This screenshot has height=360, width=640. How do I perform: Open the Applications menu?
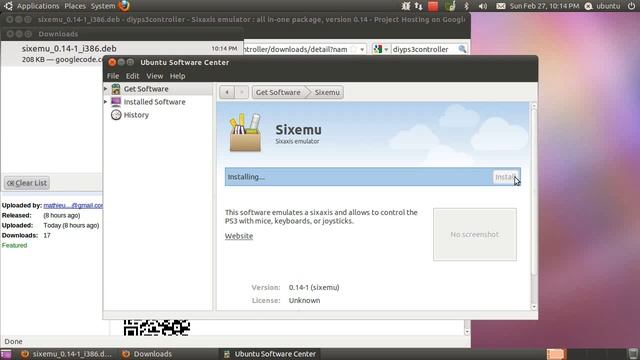38,6
